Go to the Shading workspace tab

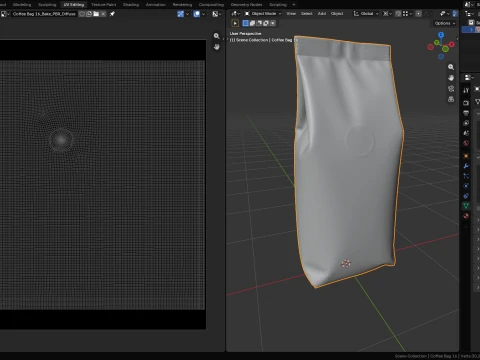(131, 5)
